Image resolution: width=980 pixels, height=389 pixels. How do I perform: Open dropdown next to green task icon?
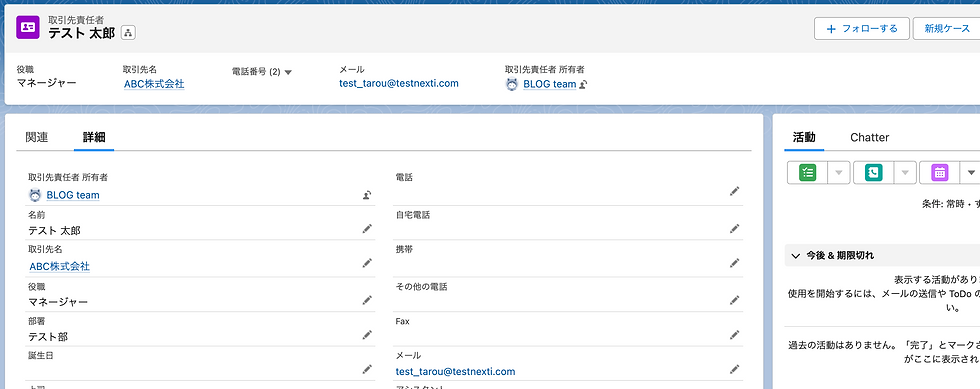pos(839,173)
